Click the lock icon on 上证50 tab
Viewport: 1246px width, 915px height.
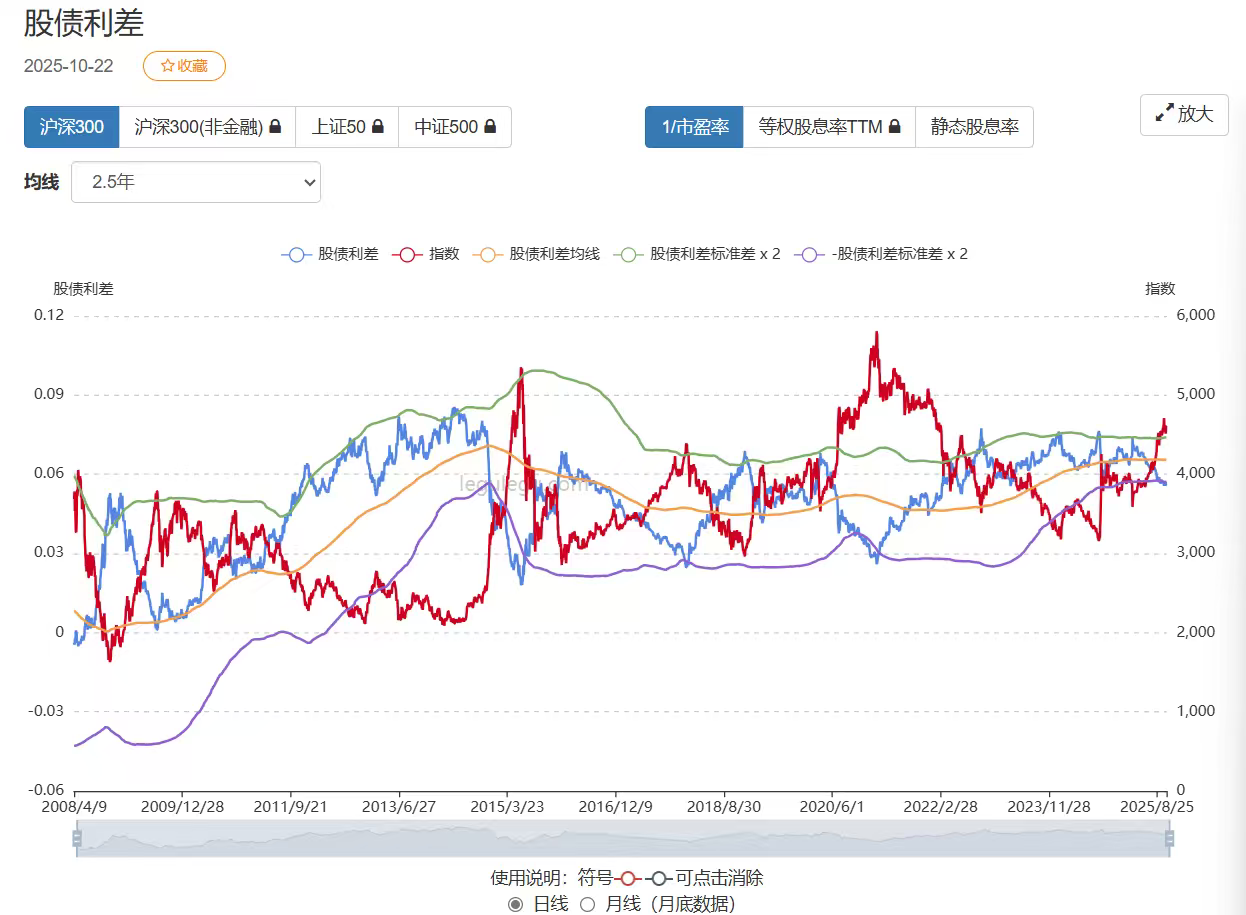pyautogui.click(x=378, y=127)
